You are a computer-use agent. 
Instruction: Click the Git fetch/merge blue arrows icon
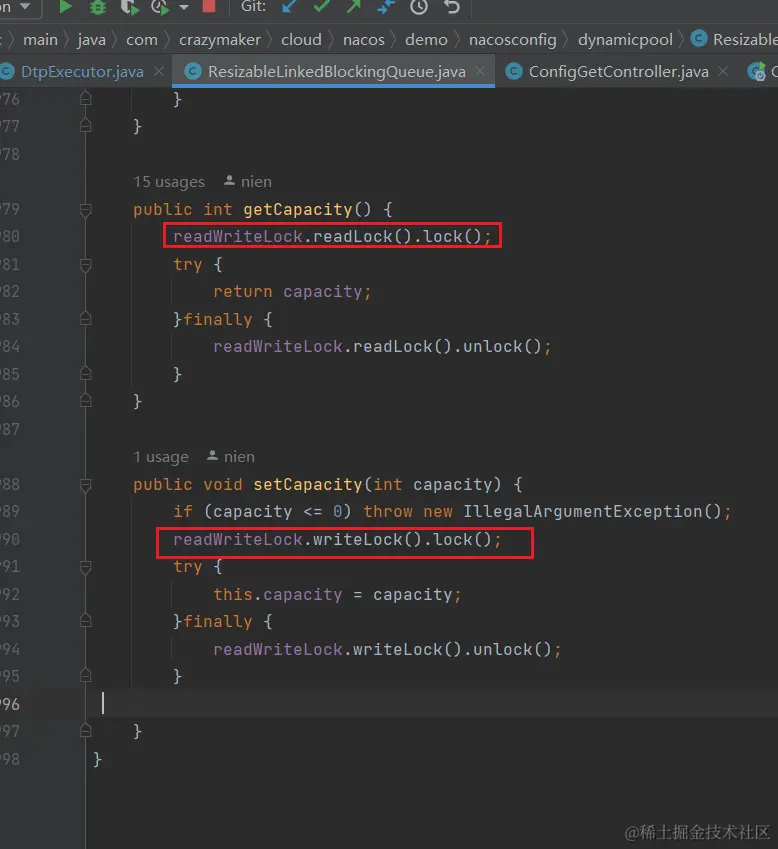[386, 6]
